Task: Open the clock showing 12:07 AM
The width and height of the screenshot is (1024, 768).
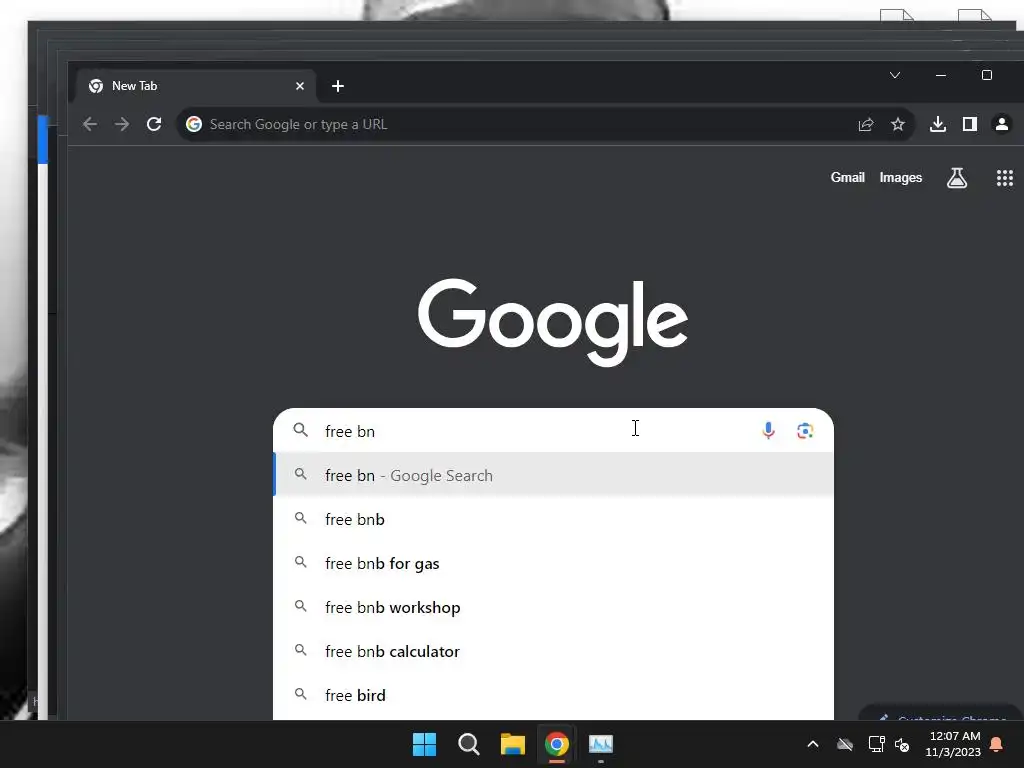Action: click(953, 744)
